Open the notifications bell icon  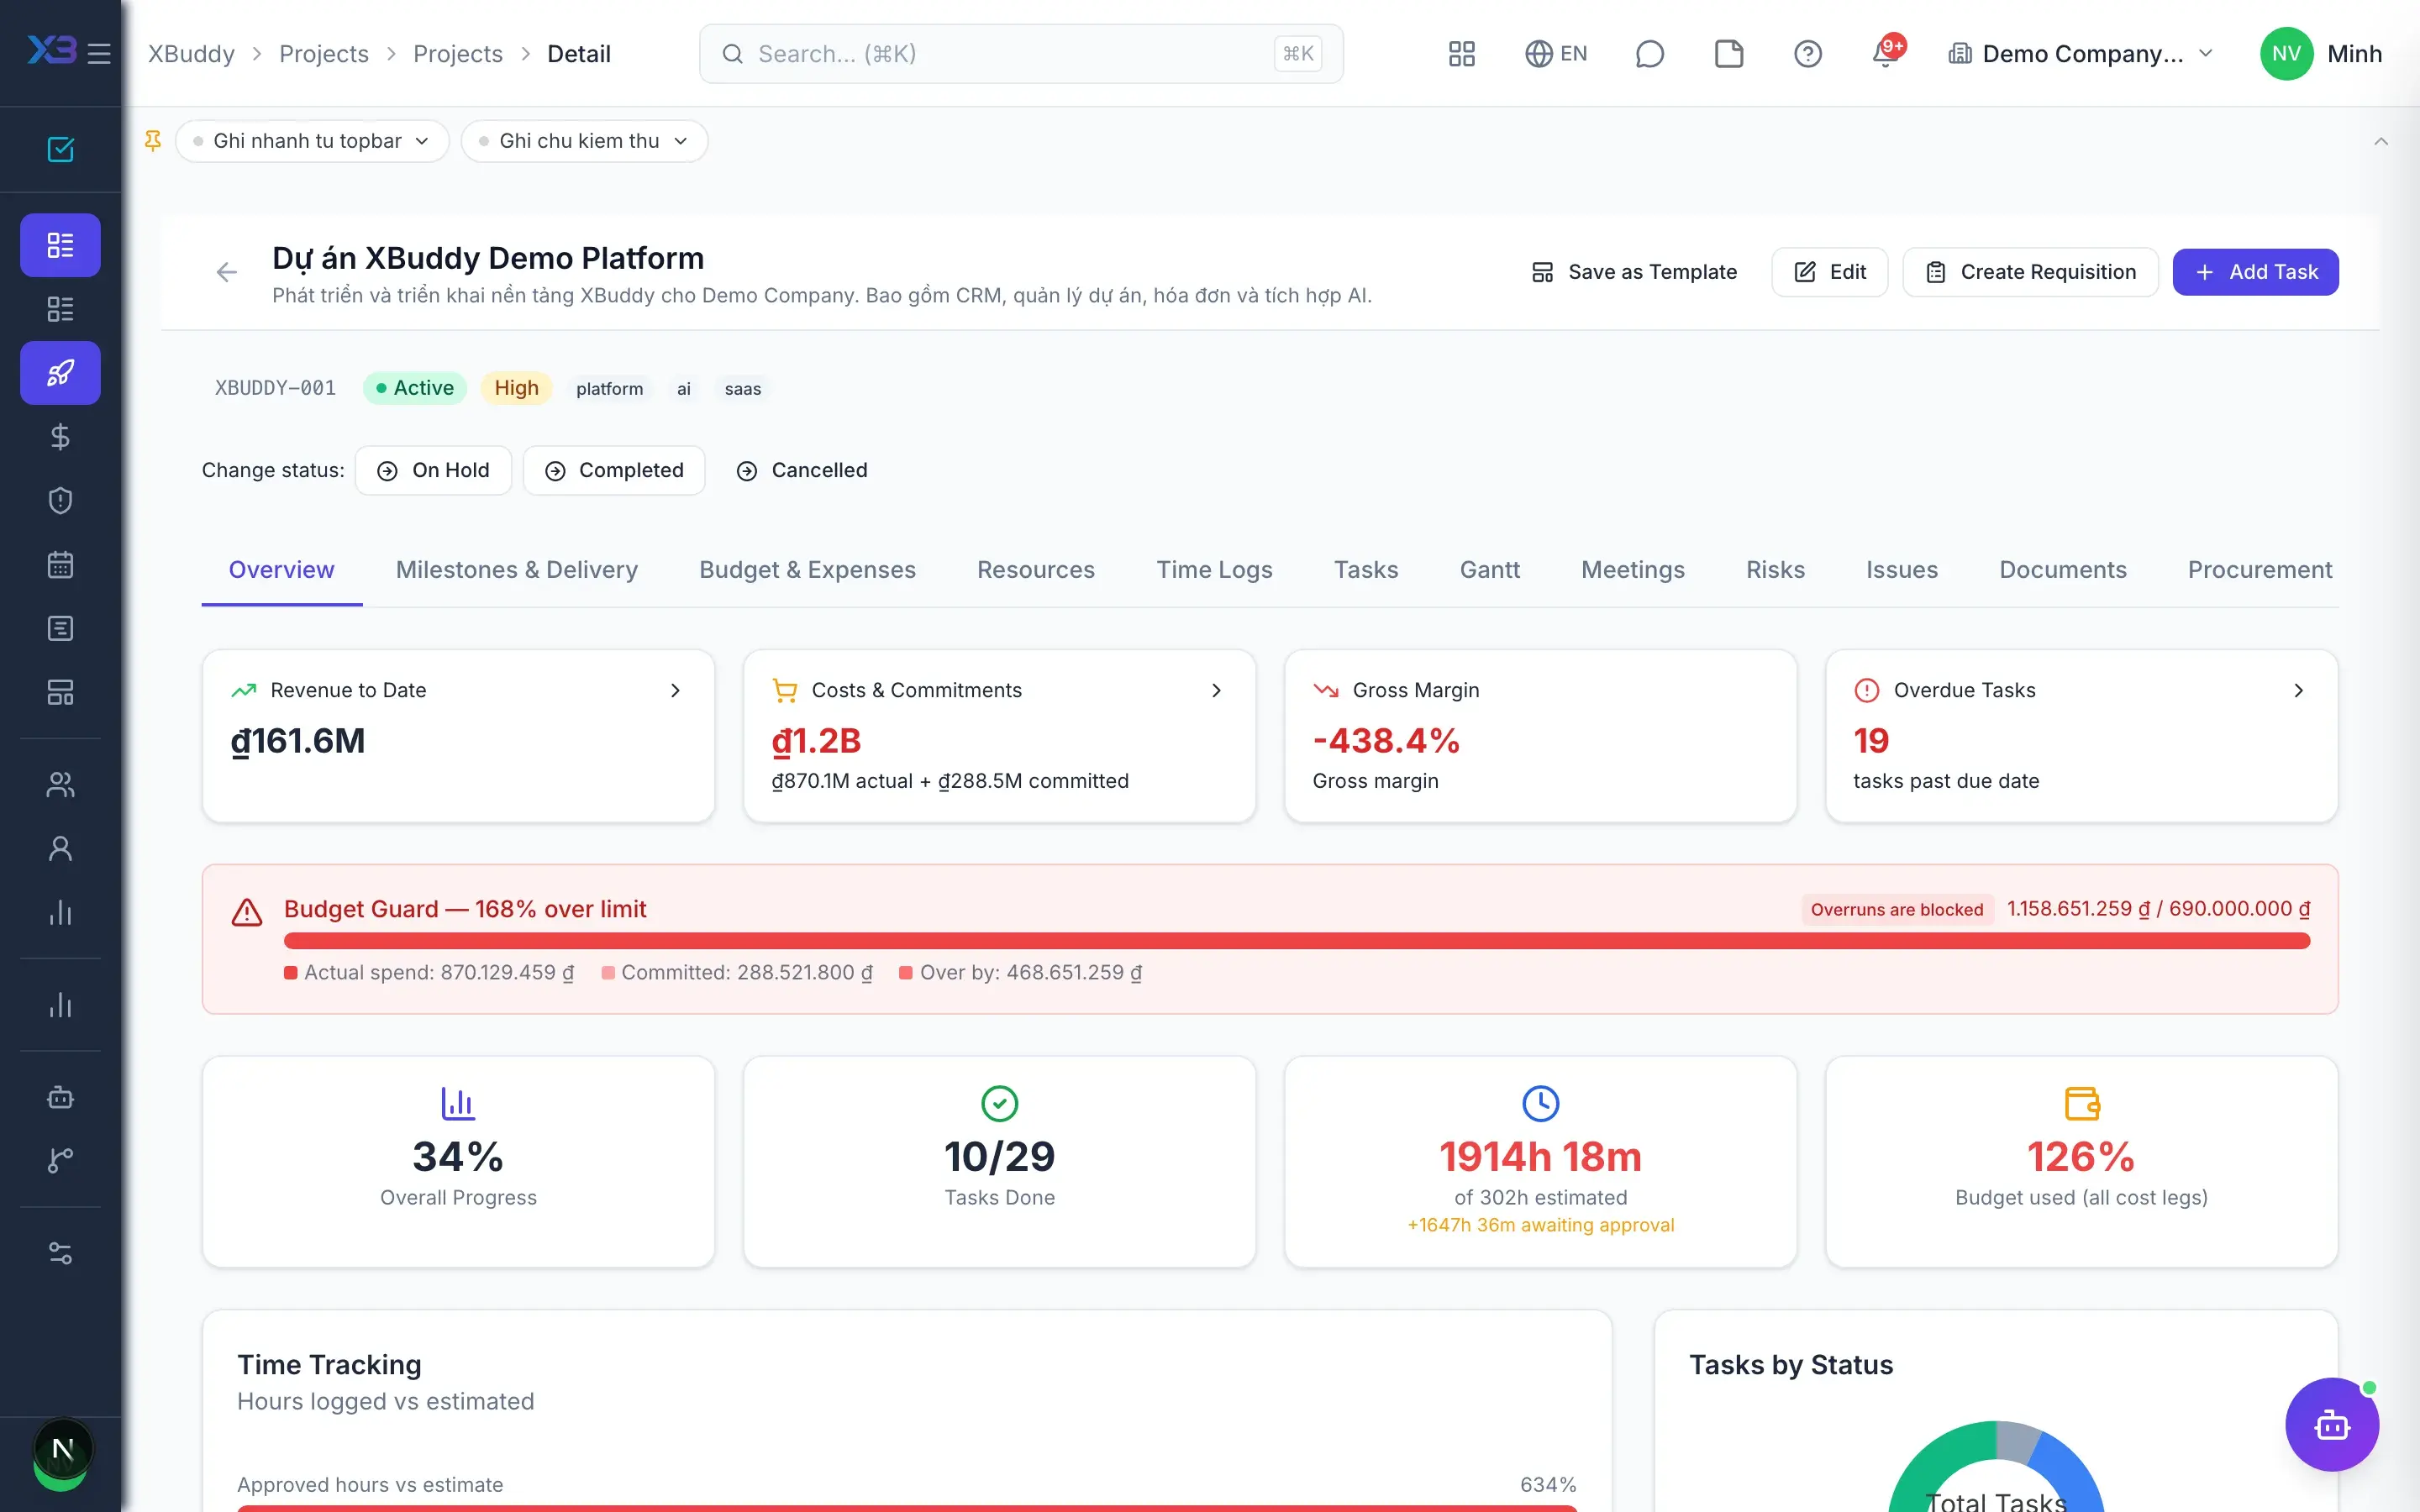[x=1885, y=53]
